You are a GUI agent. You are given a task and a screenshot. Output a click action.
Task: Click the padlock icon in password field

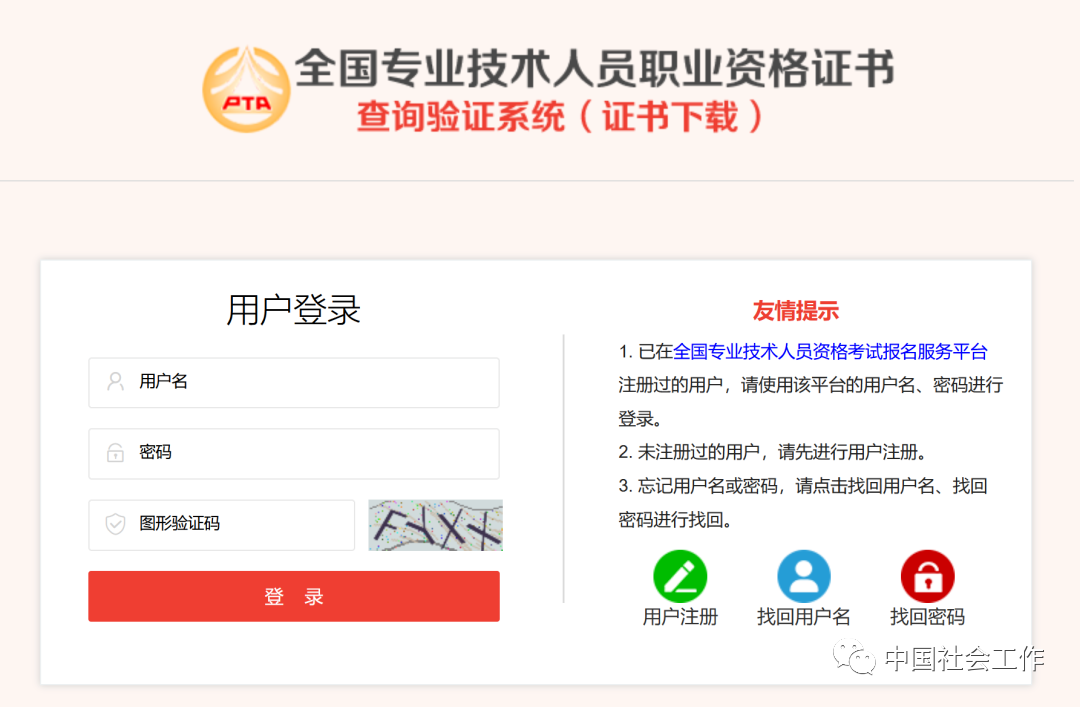point(115,453)
